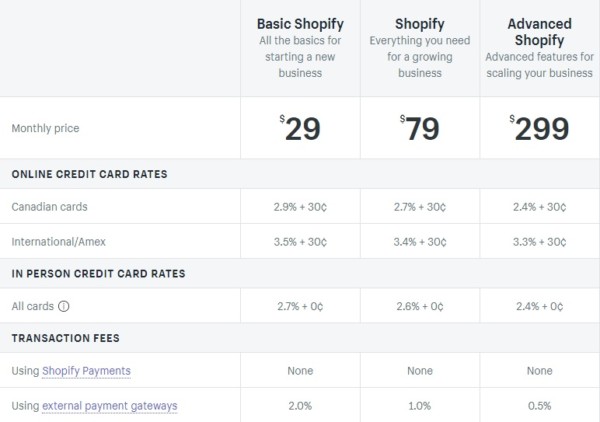Screen dimensions: 600x422
Task: Click the $29 monthly price
Action: click(x=300, y=129)
